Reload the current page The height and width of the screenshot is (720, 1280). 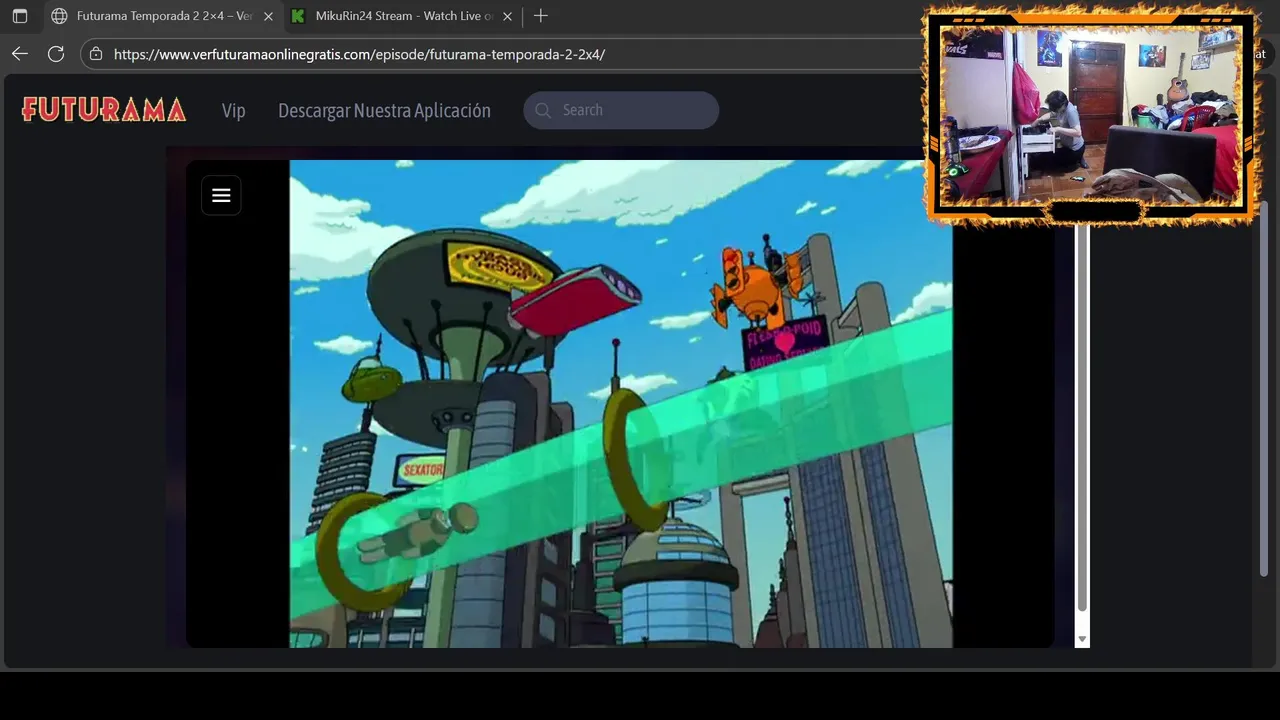point(56,54)
